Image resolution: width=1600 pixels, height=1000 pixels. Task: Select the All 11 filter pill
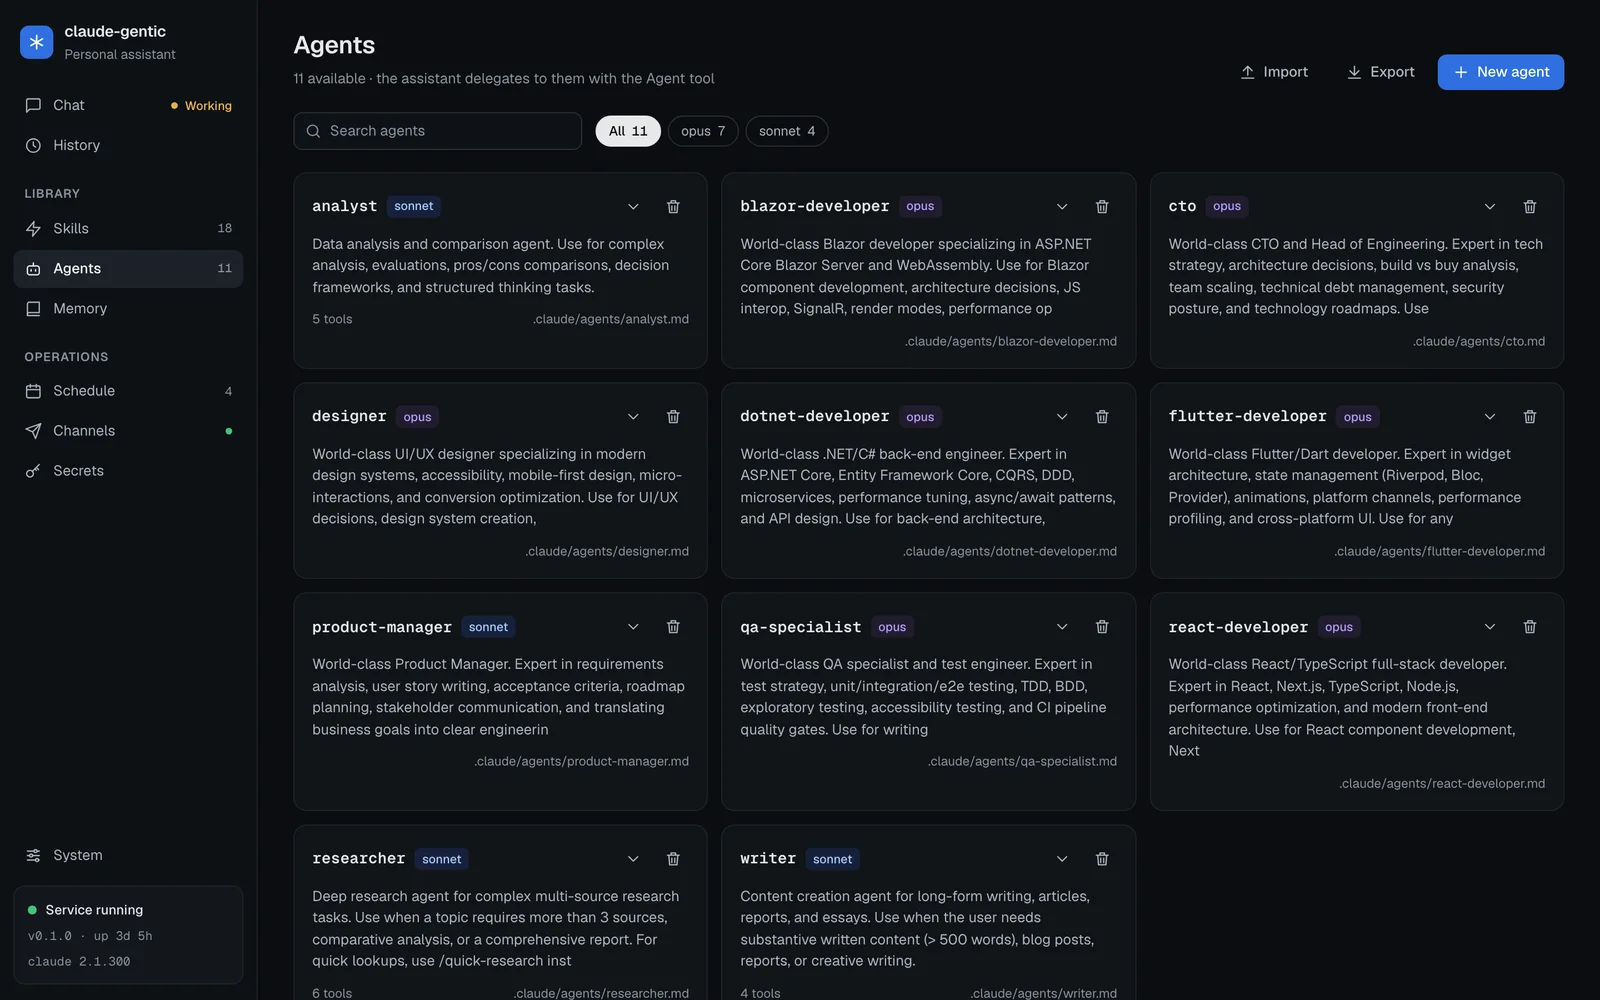tap(628, 131)
